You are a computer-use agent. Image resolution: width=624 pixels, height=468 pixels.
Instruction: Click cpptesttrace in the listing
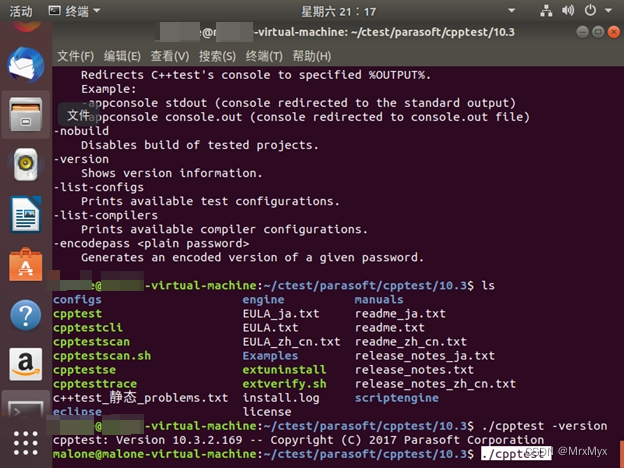(95, 384)
